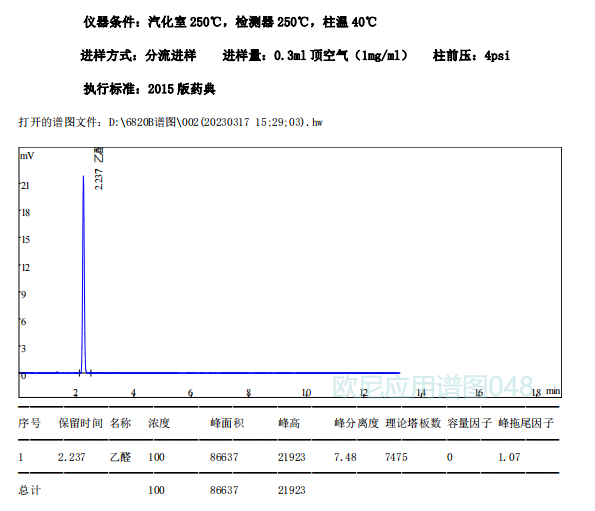Click the column header '保留时间'
Screen dimensions: 595x511
click(80, 423)
